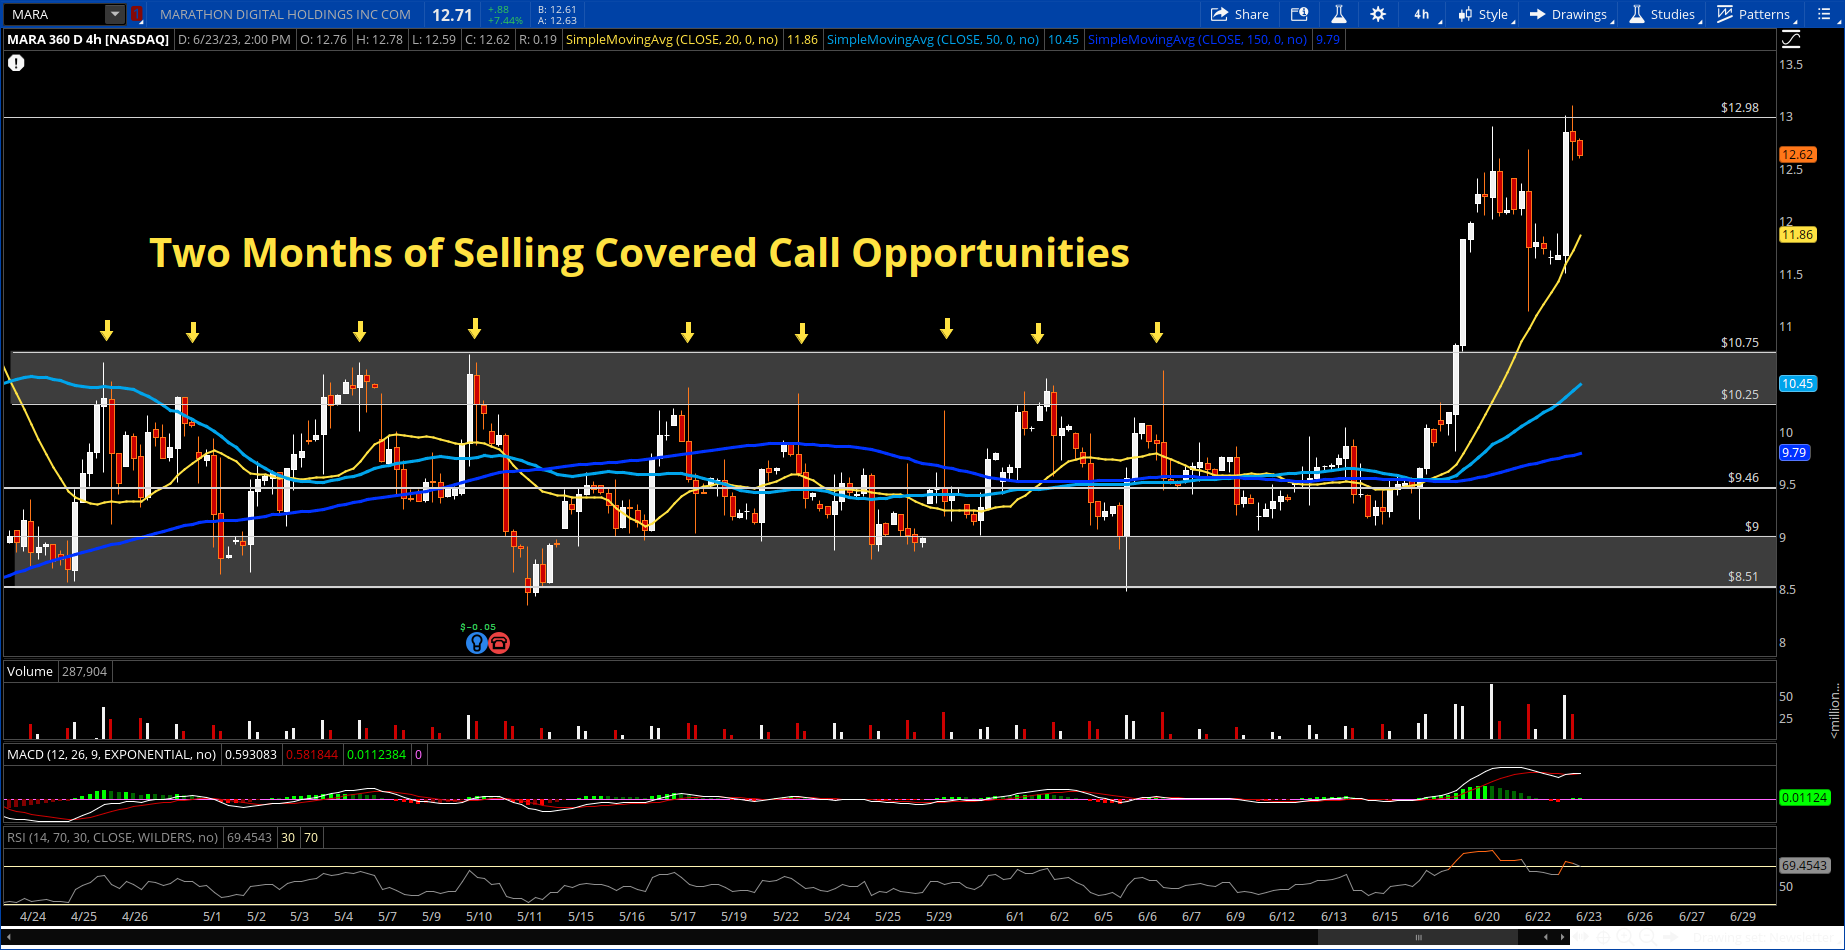The width and height of the screenshot is (1845, 950).
Task: Click the red symbol link color icon
Action: pos(137,14)
